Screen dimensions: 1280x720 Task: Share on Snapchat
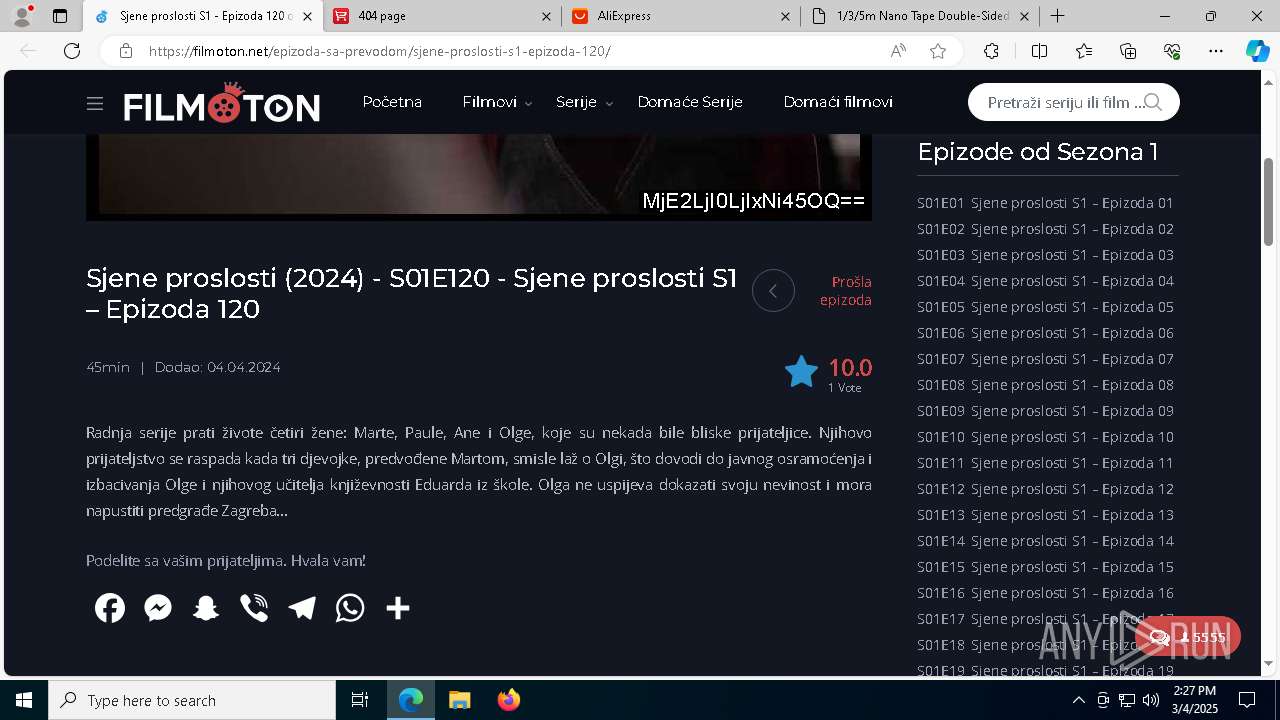point(206,608)
